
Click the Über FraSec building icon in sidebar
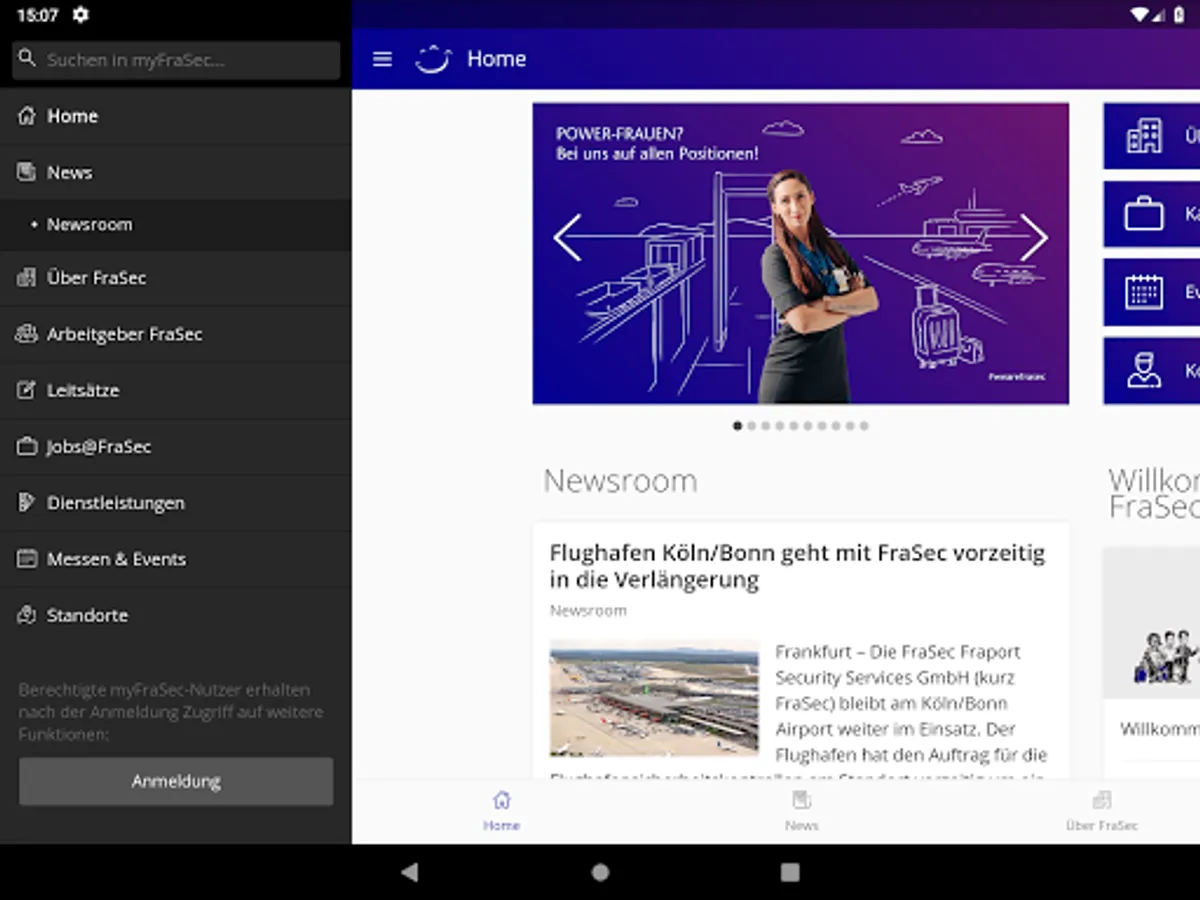click(27, 278)
